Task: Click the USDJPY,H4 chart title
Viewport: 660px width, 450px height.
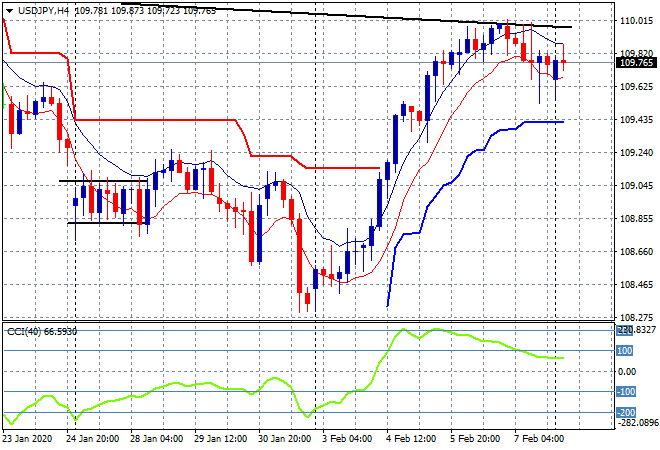Action: [43, 11]
